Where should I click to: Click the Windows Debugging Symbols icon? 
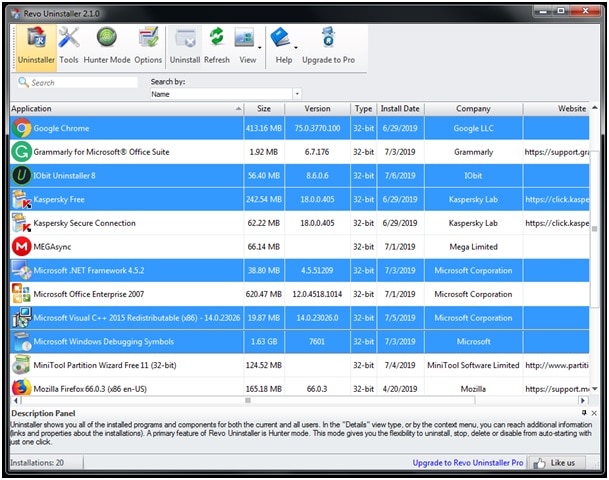(22, 341)
